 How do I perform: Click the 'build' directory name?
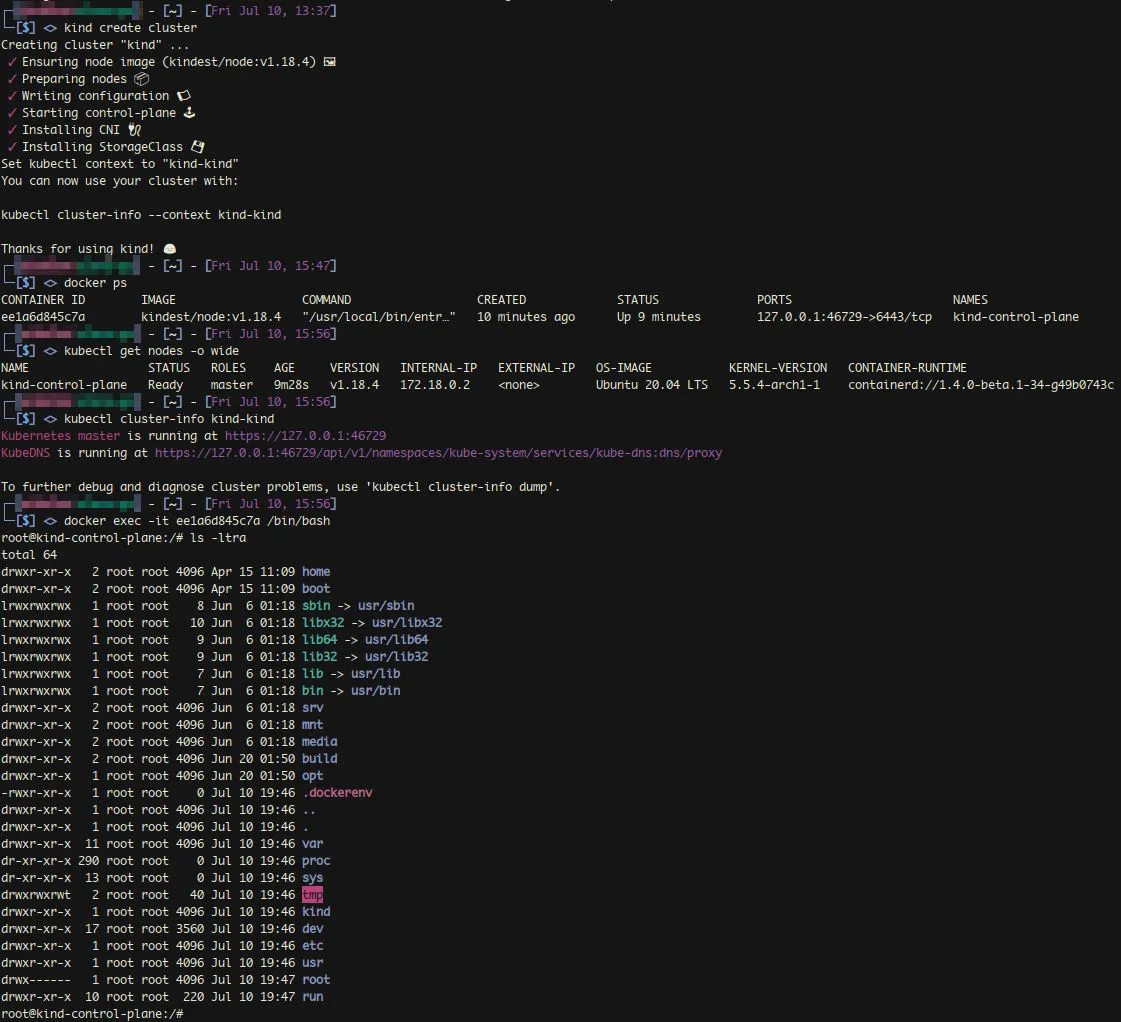pos(319,759)
